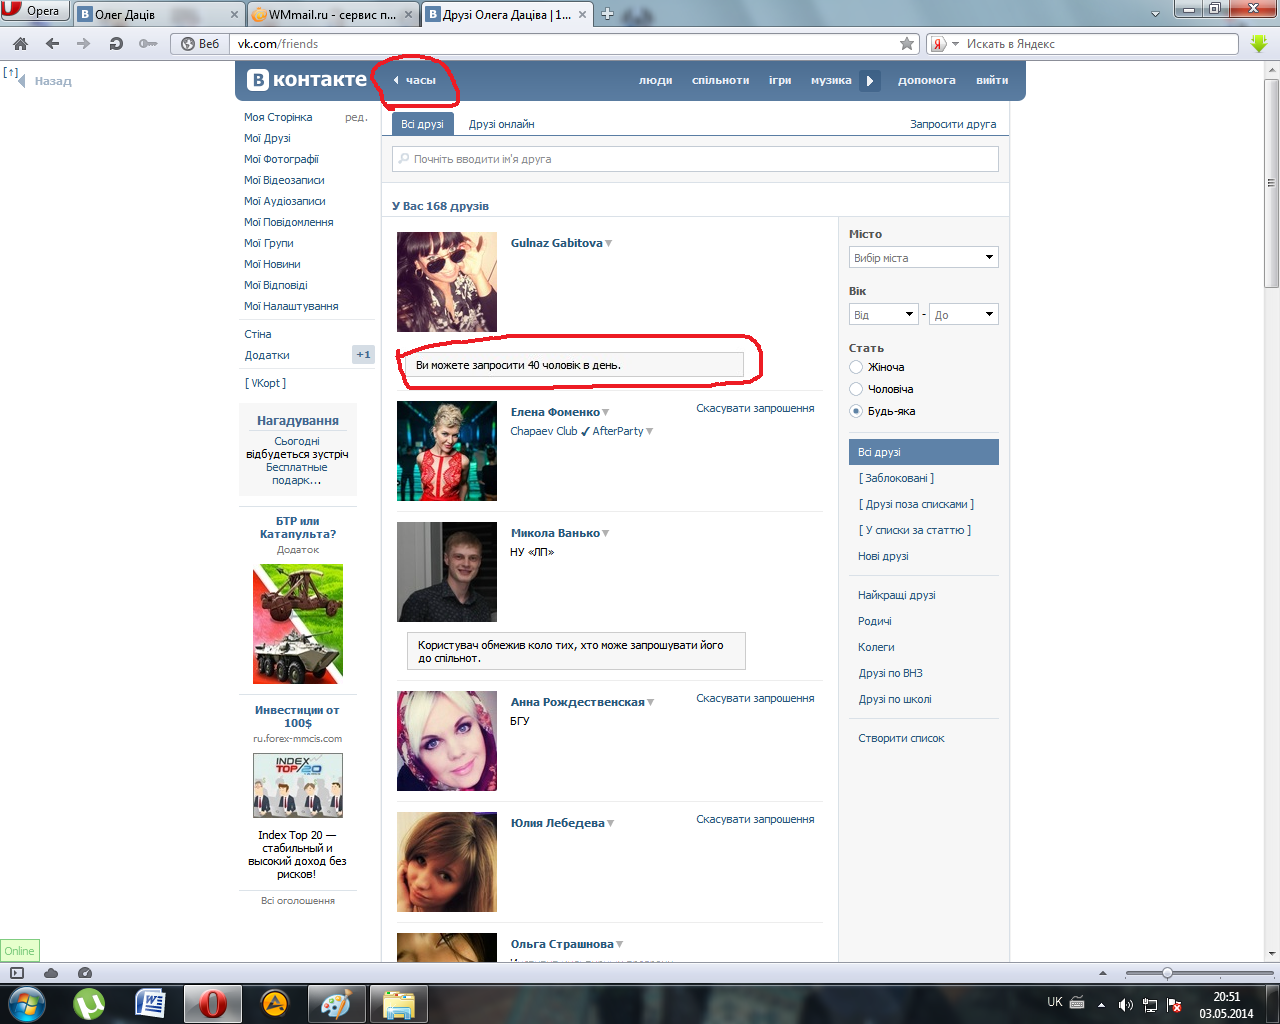The height and width of the screenshot is (1024, 1280).
Task: Open the music player arrow in VK header
Action: (x=870, y=80)
